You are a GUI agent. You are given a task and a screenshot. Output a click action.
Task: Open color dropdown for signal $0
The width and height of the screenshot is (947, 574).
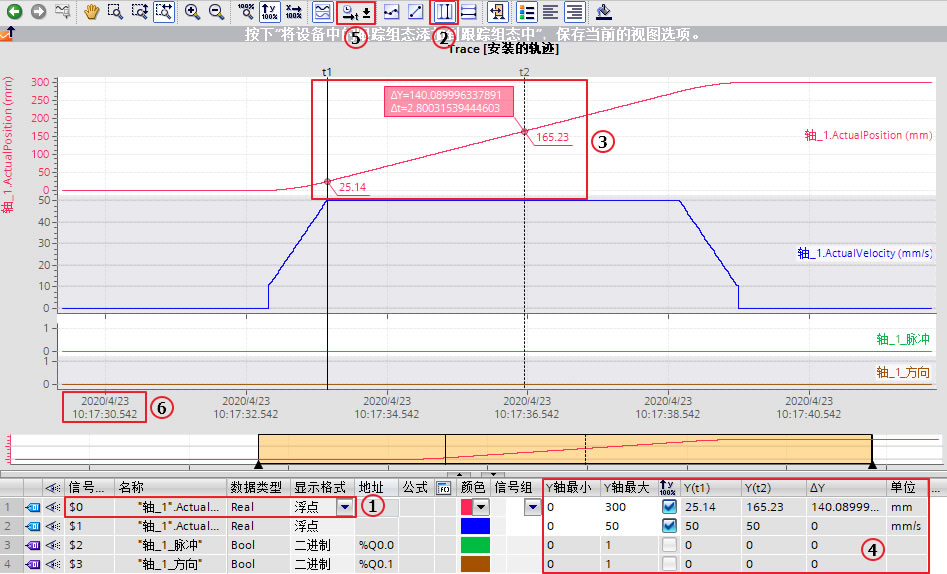tap(481, 507)
